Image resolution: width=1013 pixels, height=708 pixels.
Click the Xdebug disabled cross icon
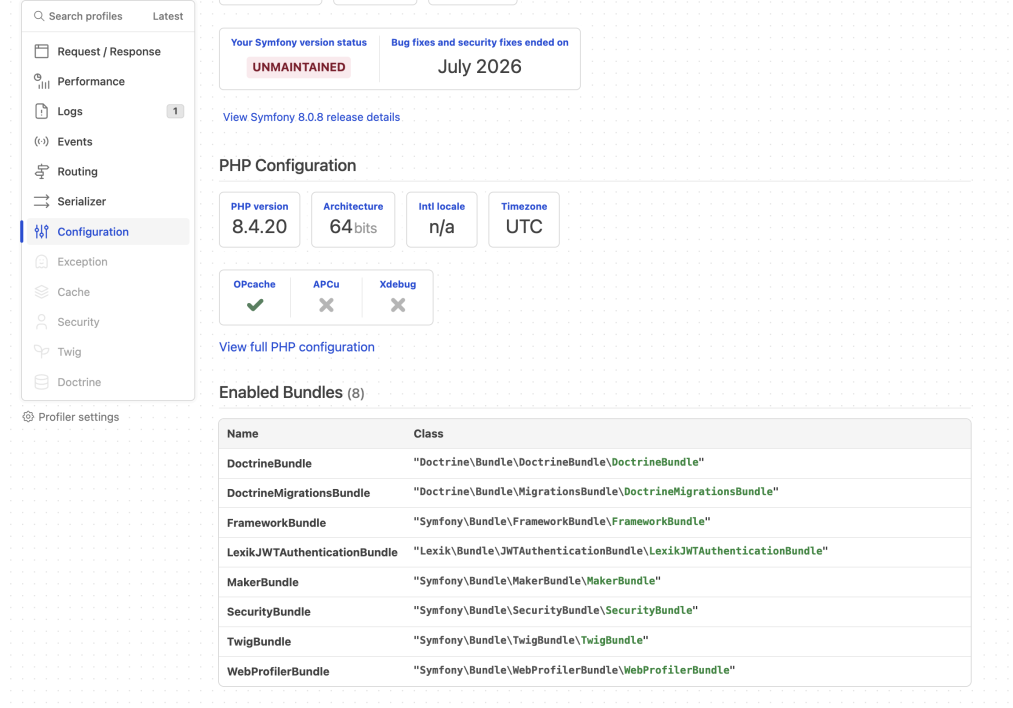pos(398,305)
